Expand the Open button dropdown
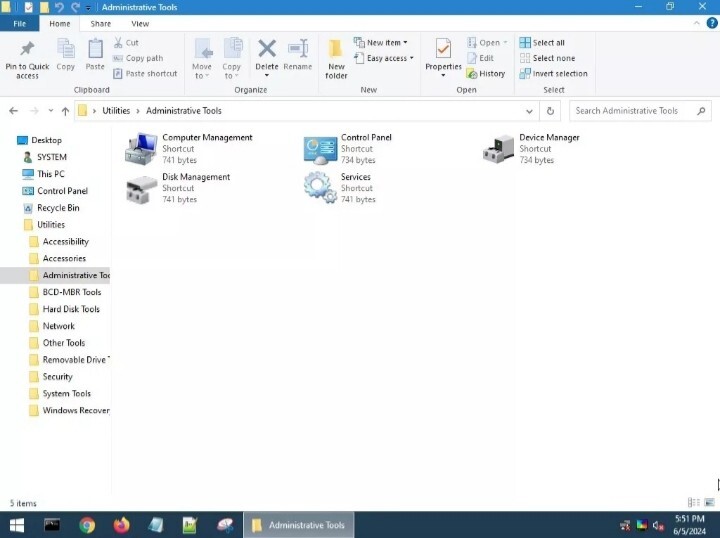Image resolution: width=720 pixels, height=538 pixels. pyautogui.click(x=505, y=43)
